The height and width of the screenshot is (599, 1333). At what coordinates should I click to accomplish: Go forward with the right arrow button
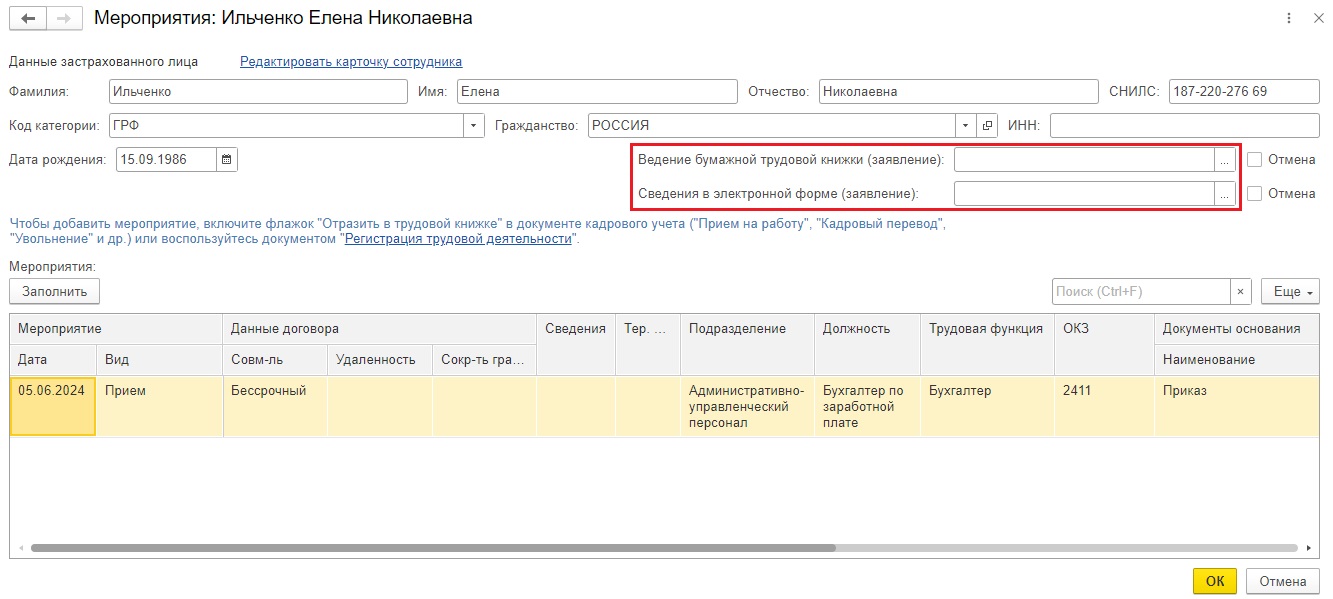[64, 18]
